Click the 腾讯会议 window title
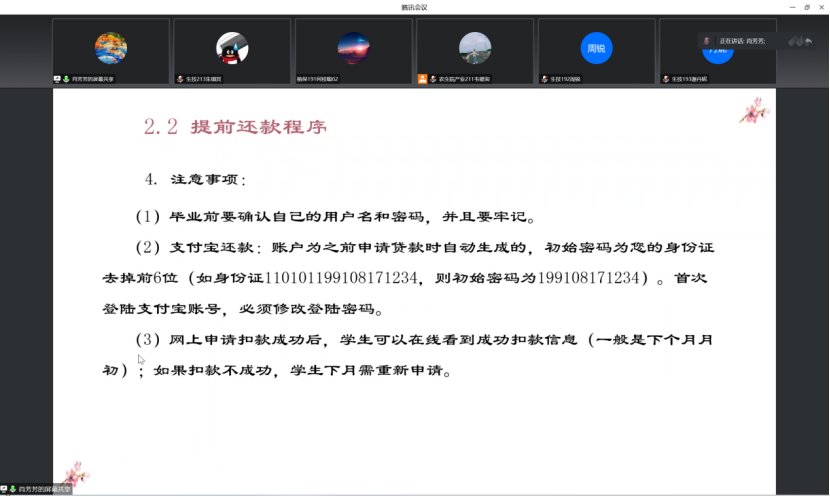Screen dimensions: 830x497 (x=414, y=6)
